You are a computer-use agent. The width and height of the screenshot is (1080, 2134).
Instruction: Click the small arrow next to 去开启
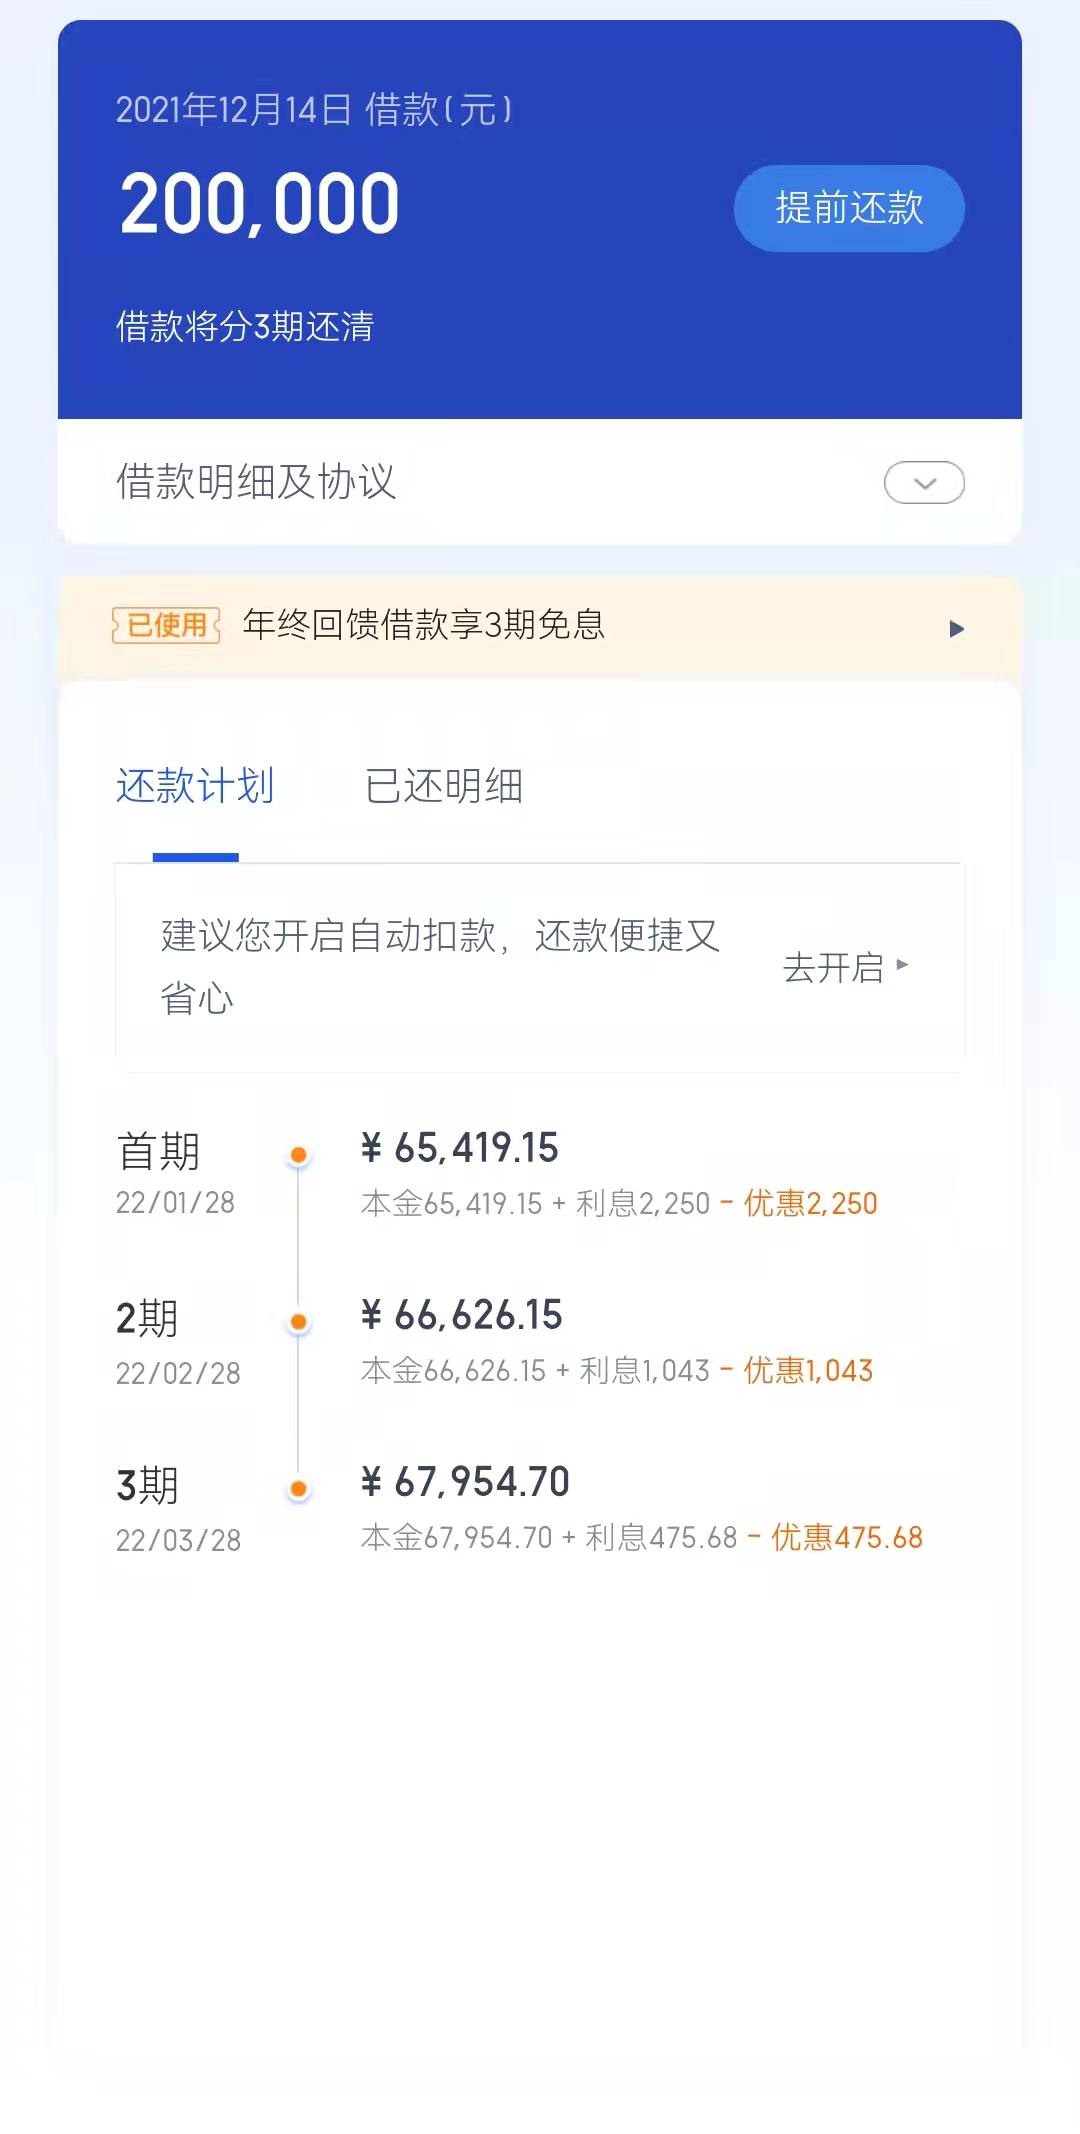click(x=903, y=965)
